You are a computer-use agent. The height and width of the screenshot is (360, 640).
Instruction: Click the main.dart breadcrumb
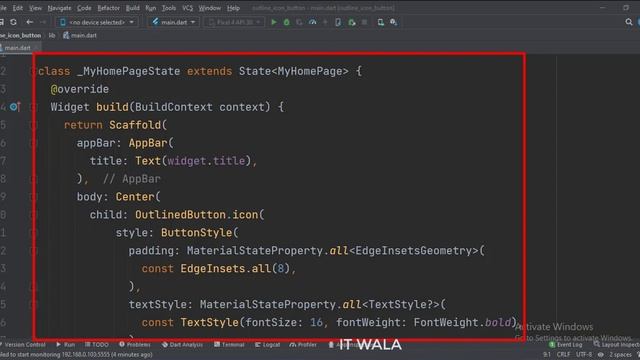80,36
